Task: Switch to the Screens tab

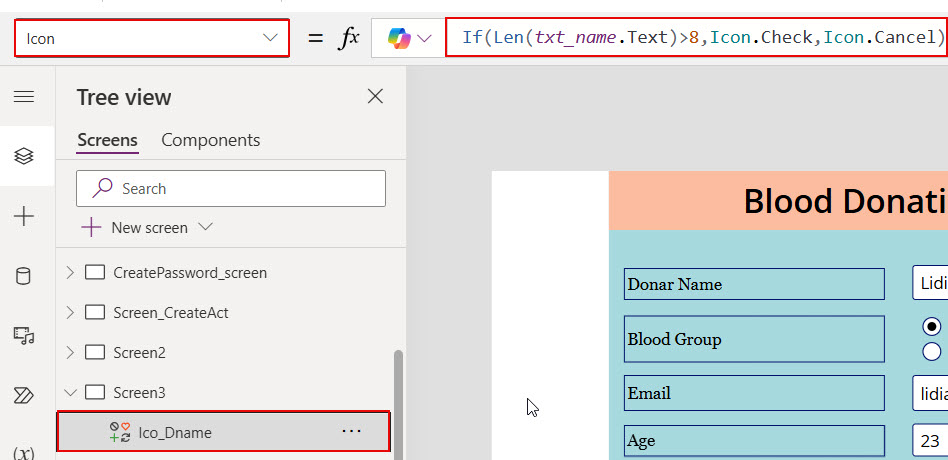Action: click(108, 140)
